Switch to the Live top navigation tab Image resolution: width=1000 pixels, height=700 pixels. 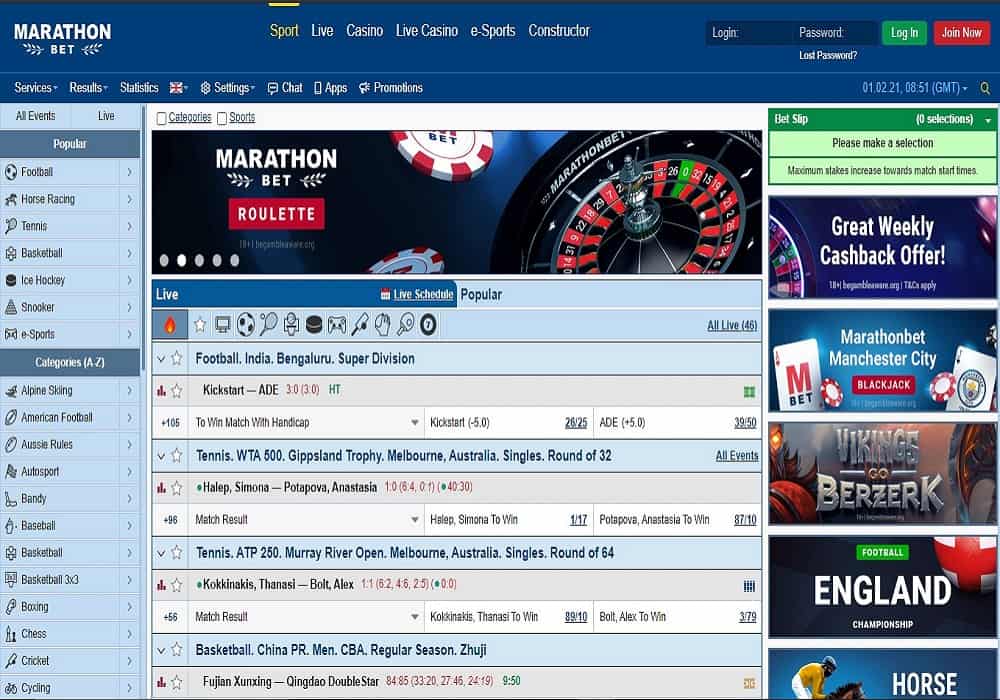coord(322,31)
